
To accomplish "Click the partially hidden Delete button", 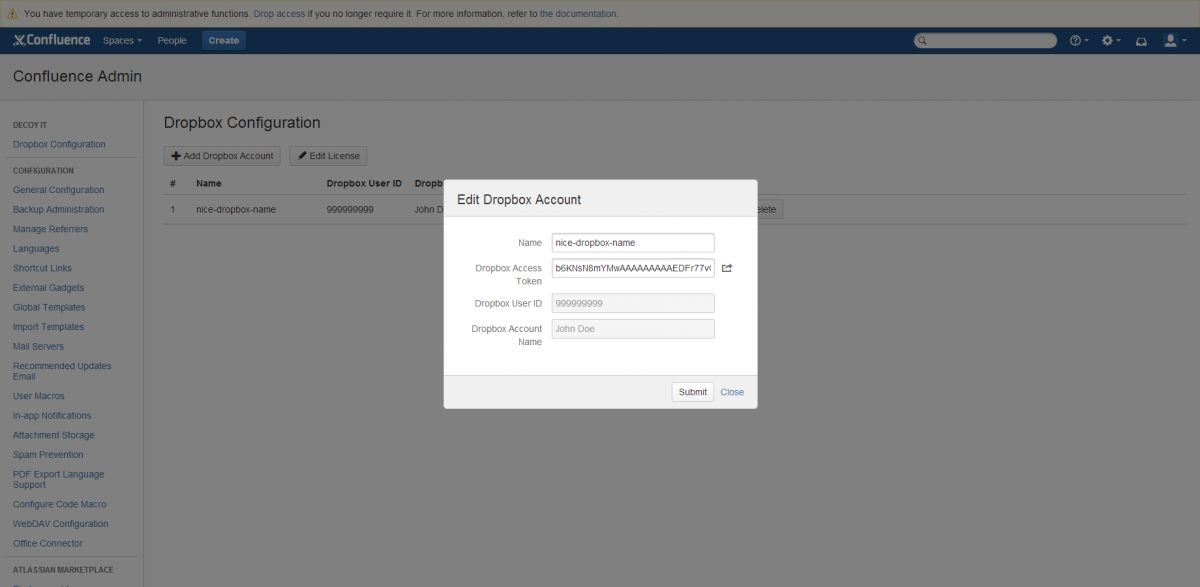I will [x=770, y=209].
